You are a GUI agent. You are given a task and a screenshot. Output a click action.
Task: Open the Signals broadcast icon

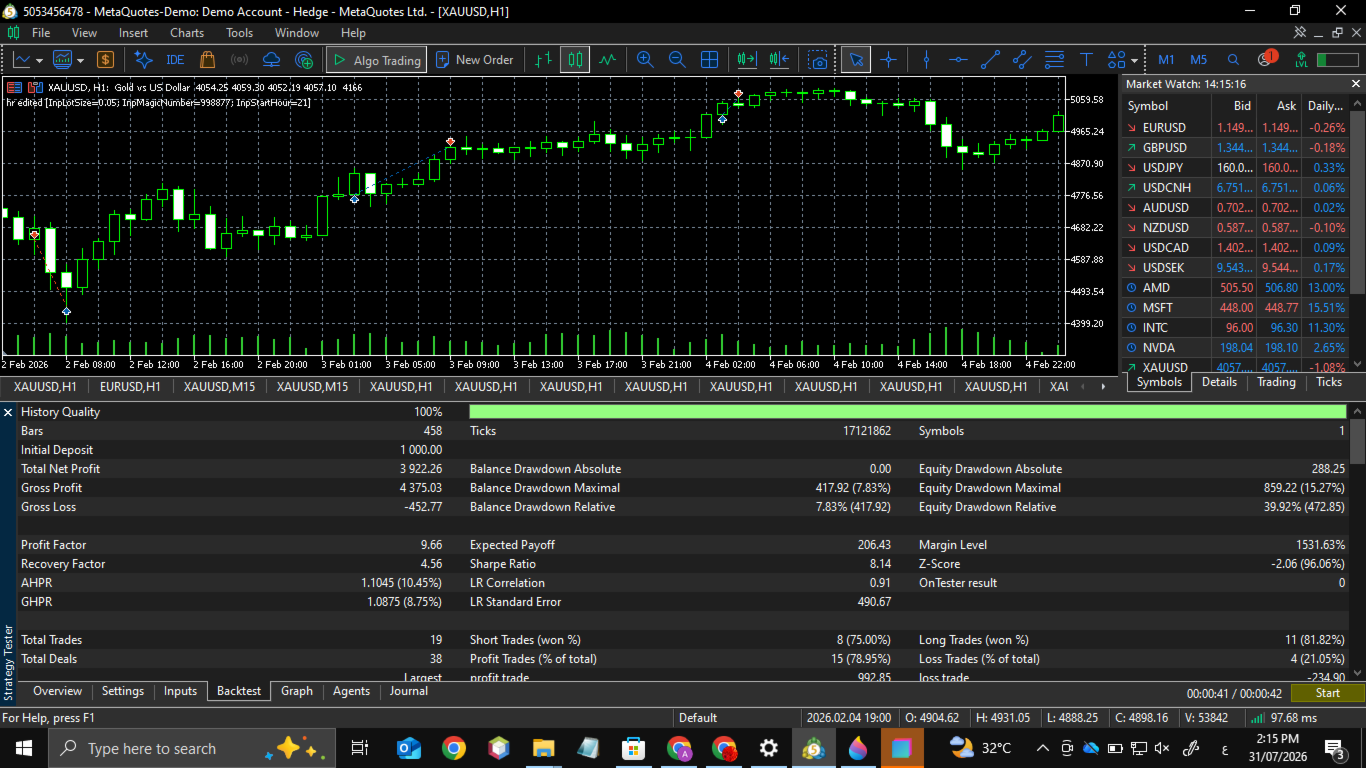tap(239, 60)
